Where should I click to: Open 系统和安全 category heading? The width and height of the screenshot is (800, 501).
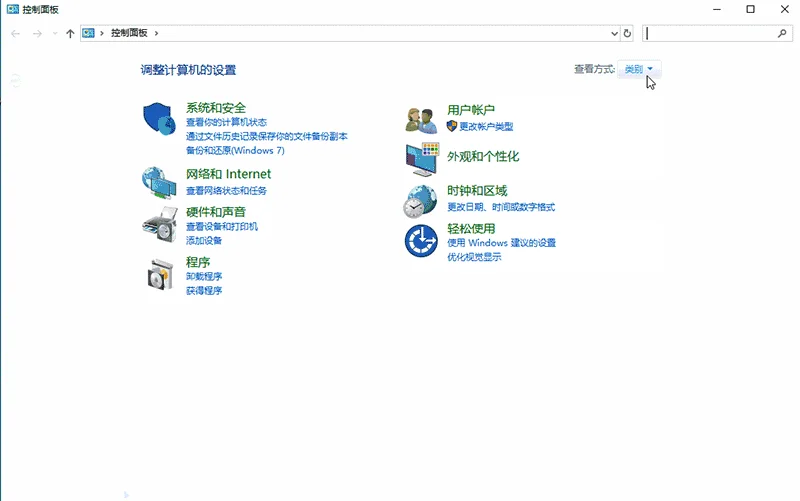[x=216, y=108]
